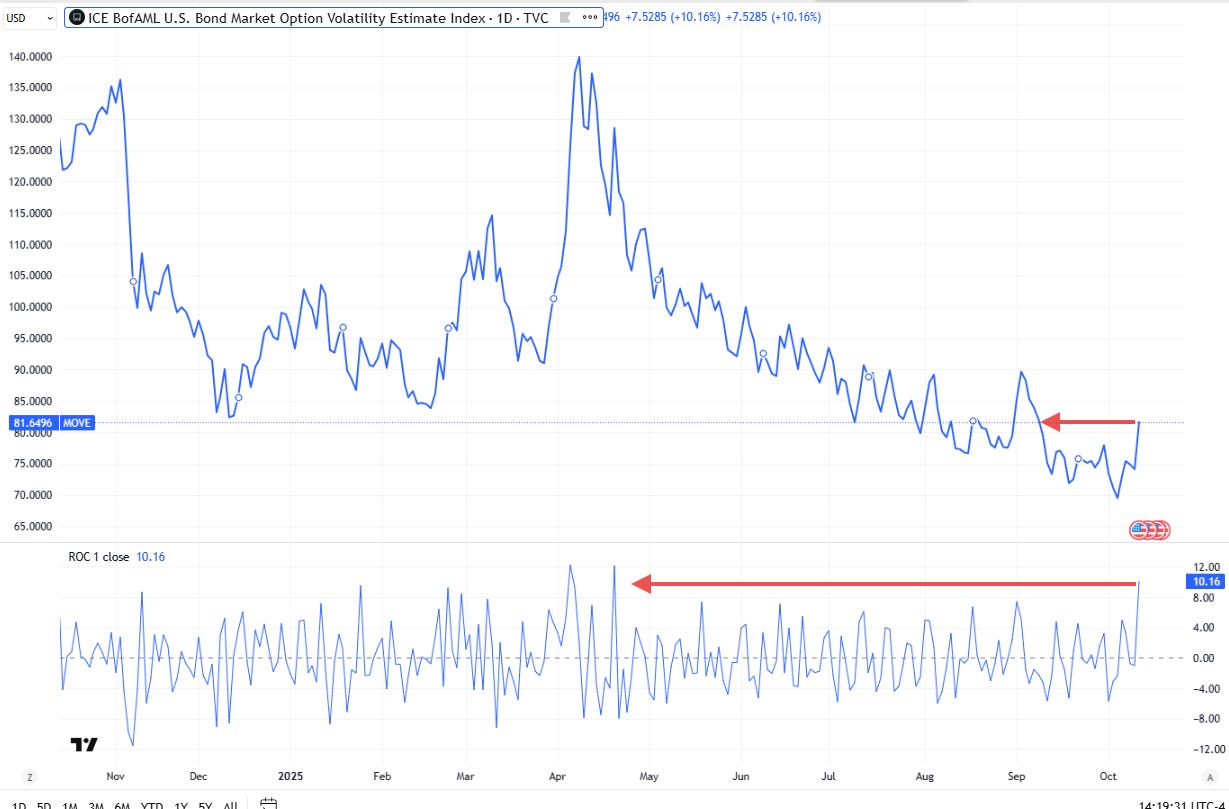The width and height of the screenshot is (1229, 809).
Task: Select the 5D range tab
Action: pyautogui.click(x=43, y=805)
